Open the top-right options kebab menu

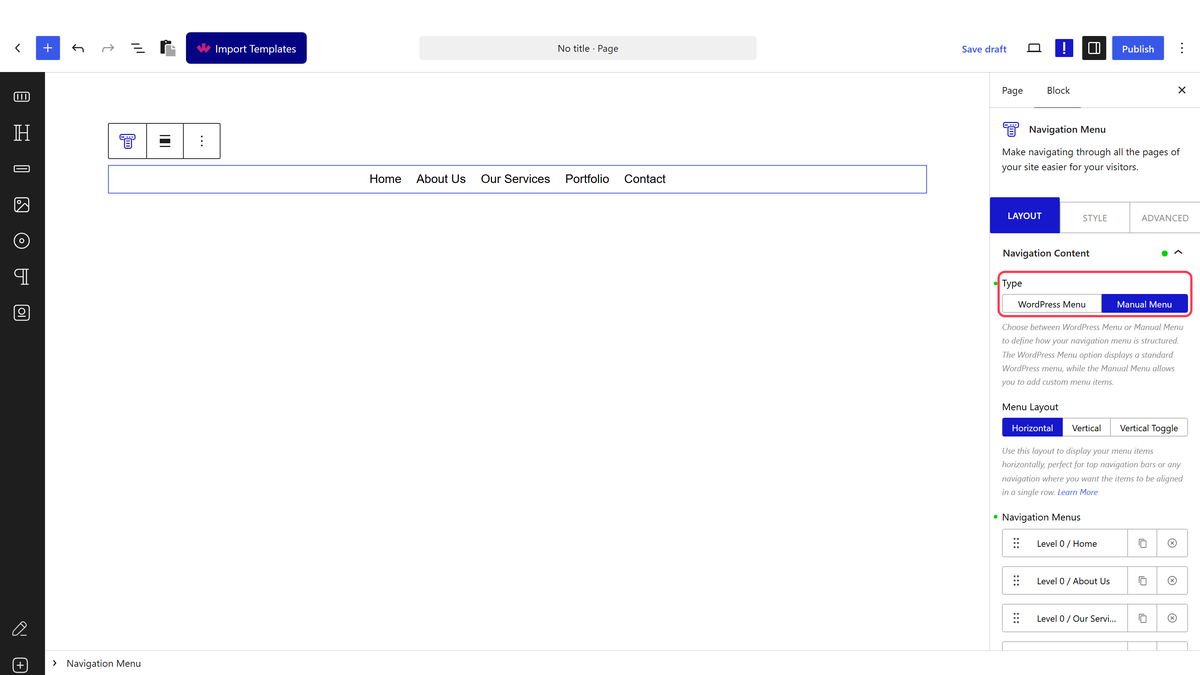[1182, 48]
